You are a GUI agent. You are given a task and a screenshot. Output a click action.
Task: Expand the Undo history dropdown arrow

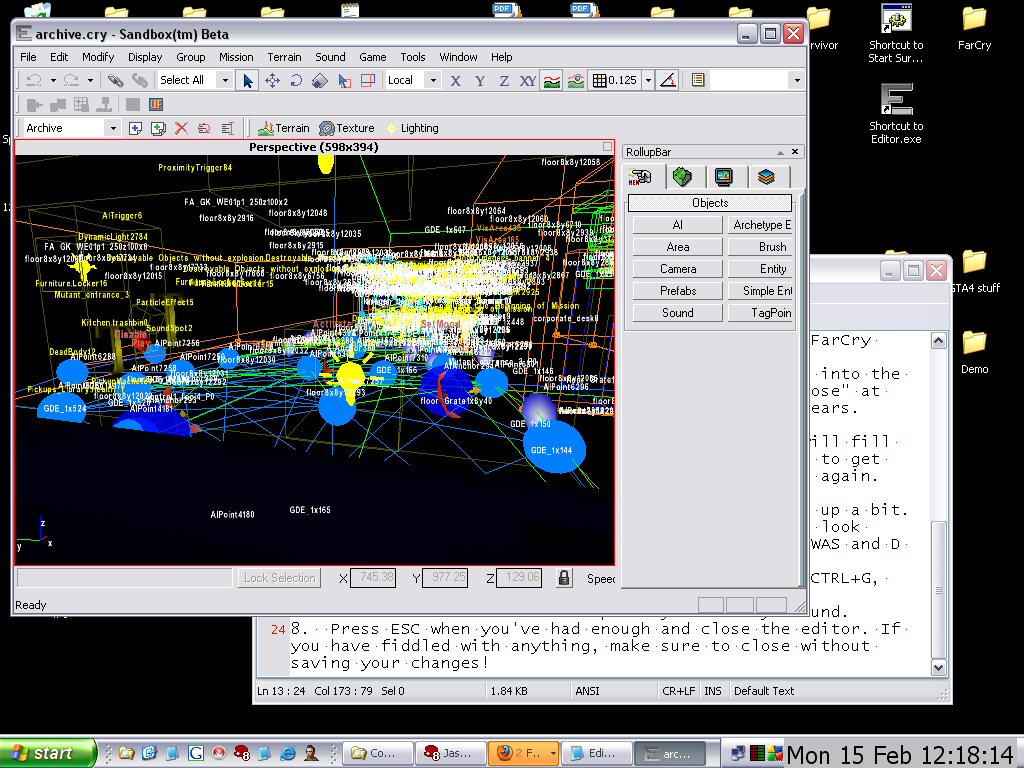[x=53, y=80]
